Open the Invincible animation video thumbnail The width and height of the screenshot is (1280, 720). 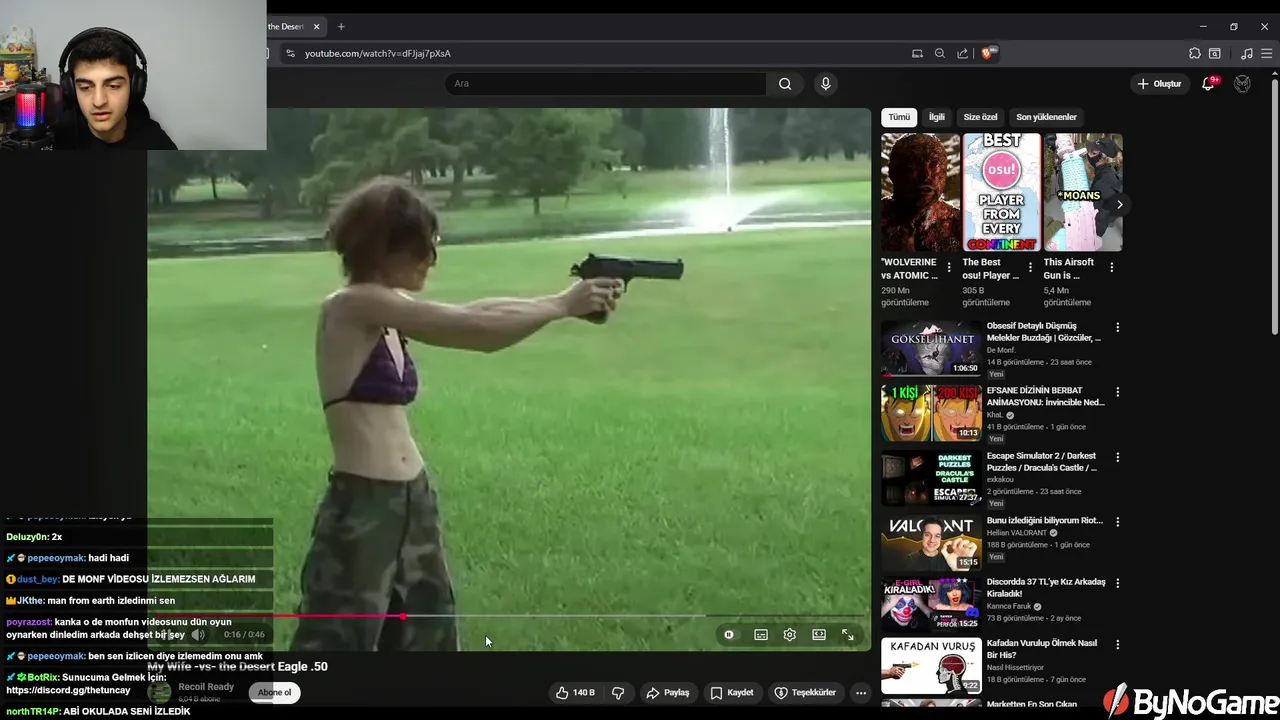click(931, 413)
